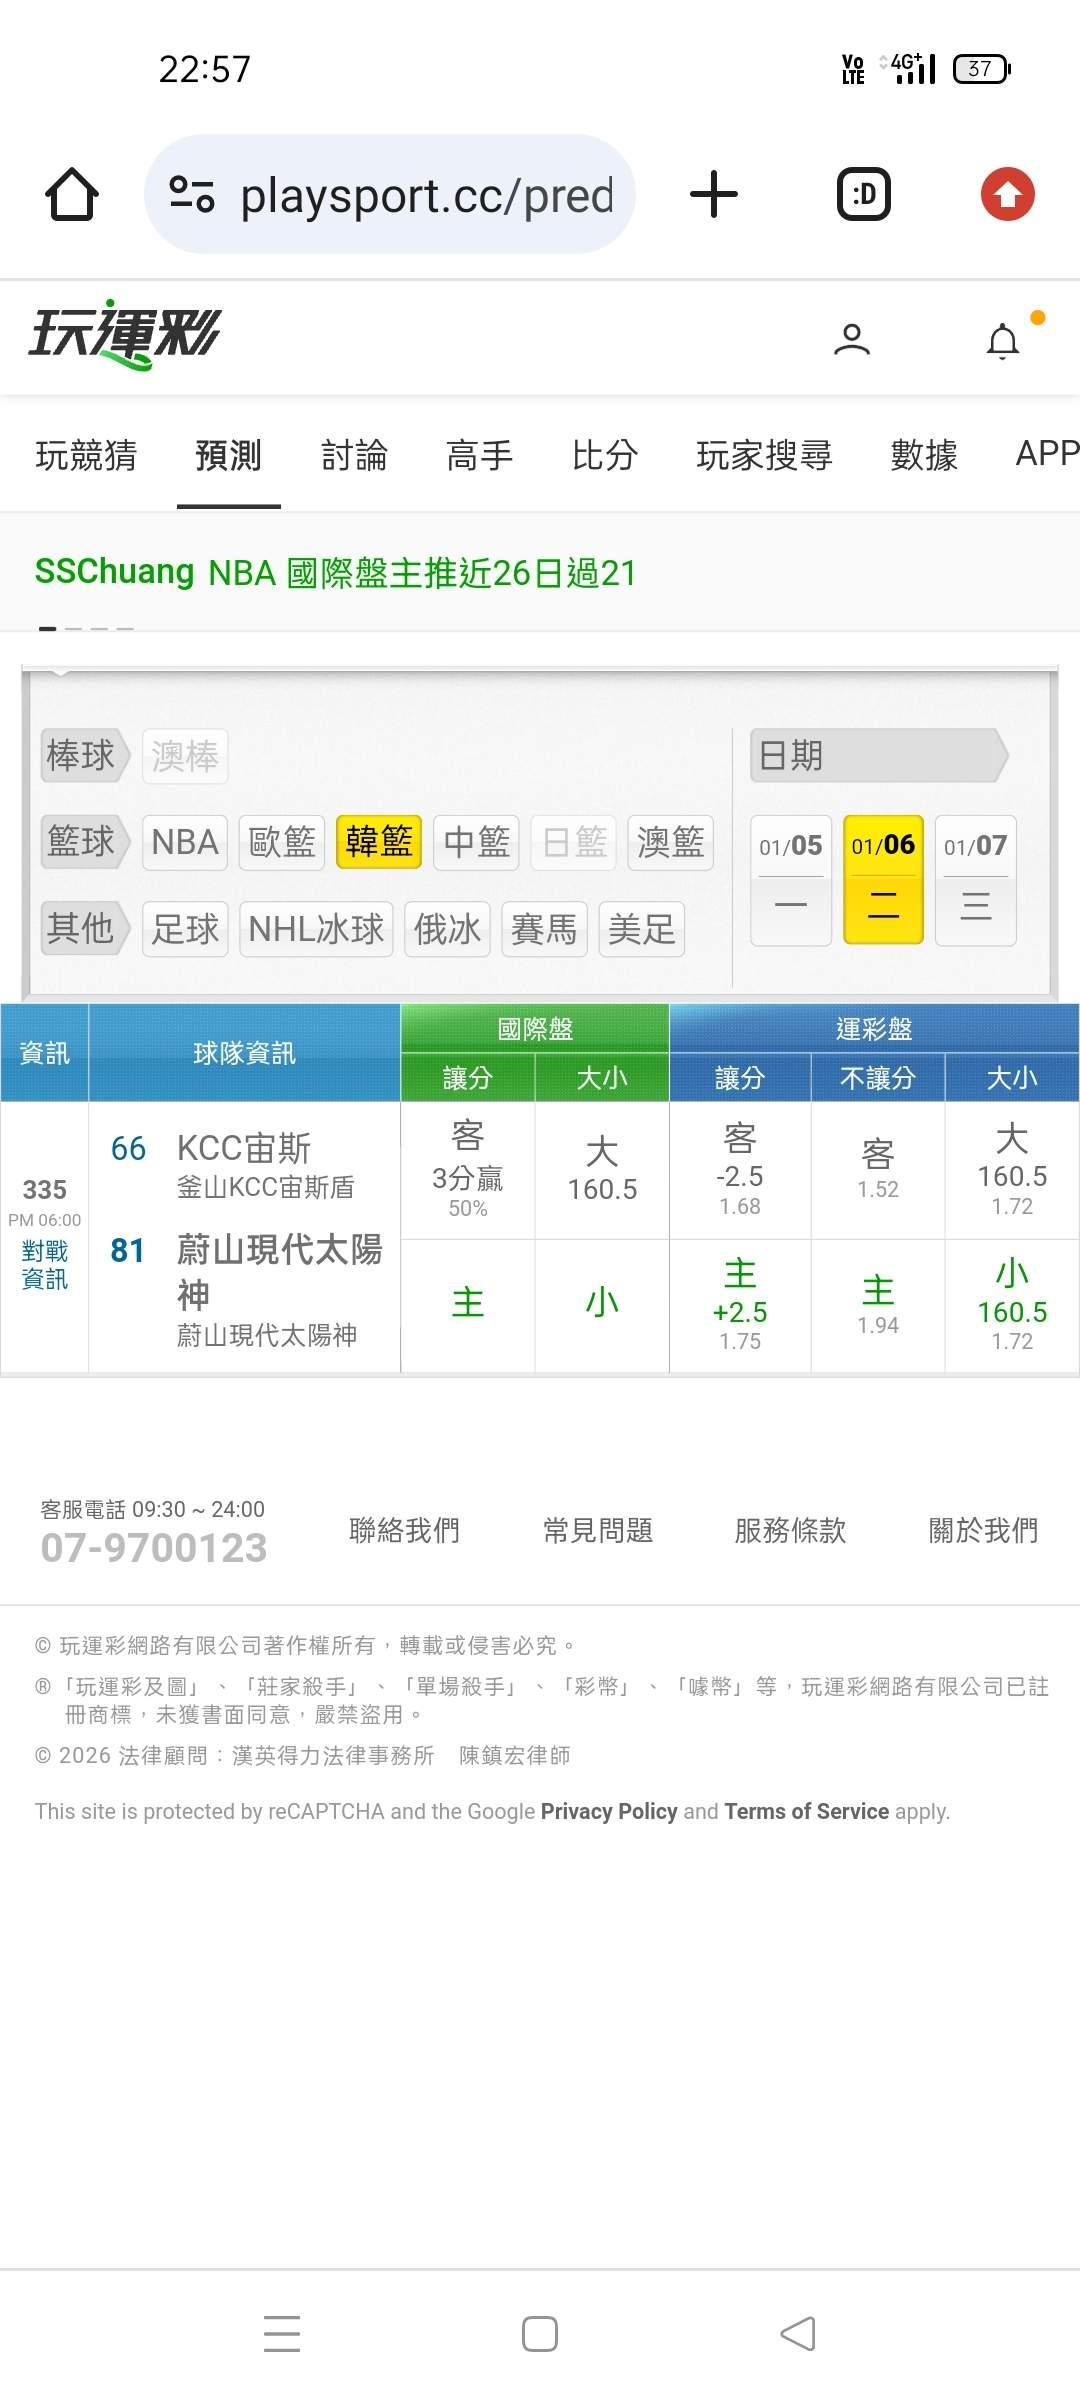Pick 運彩盤 spread 主 +2.5
1080x2400 pixels.
tap(740, 1304)
